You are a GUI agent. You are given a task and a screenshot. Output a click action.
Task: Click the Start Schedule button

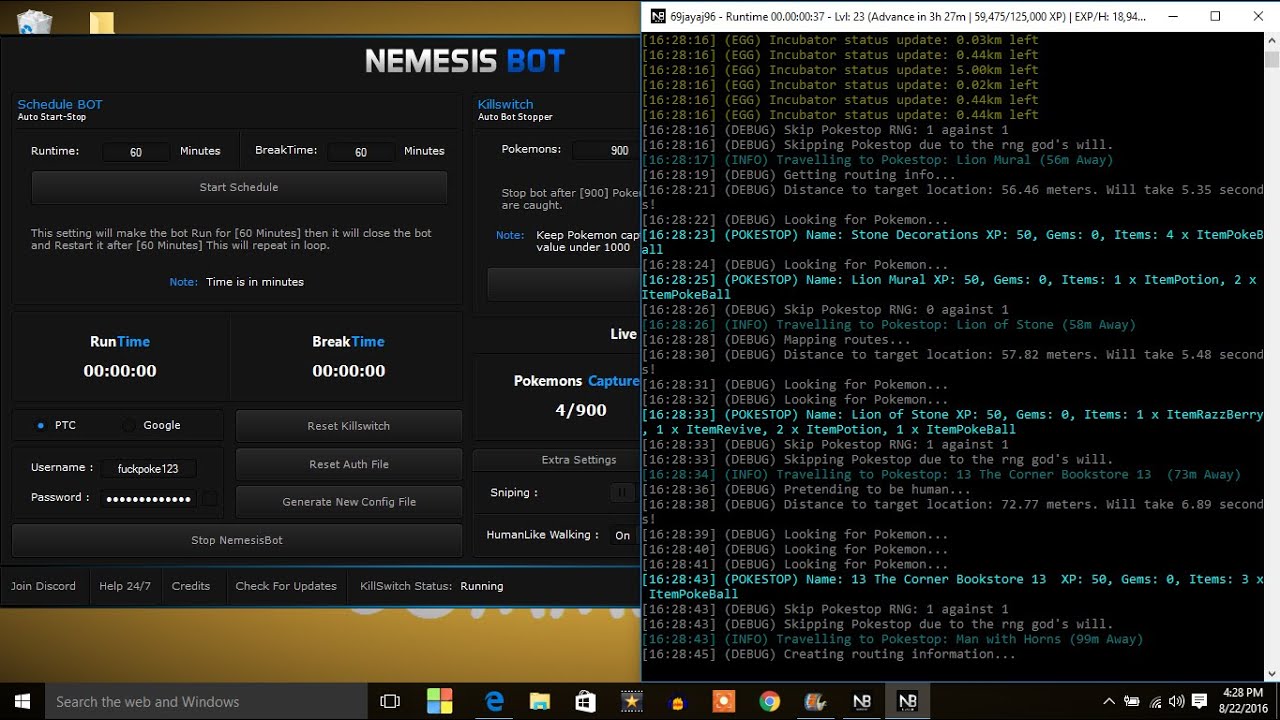point(239,187)
